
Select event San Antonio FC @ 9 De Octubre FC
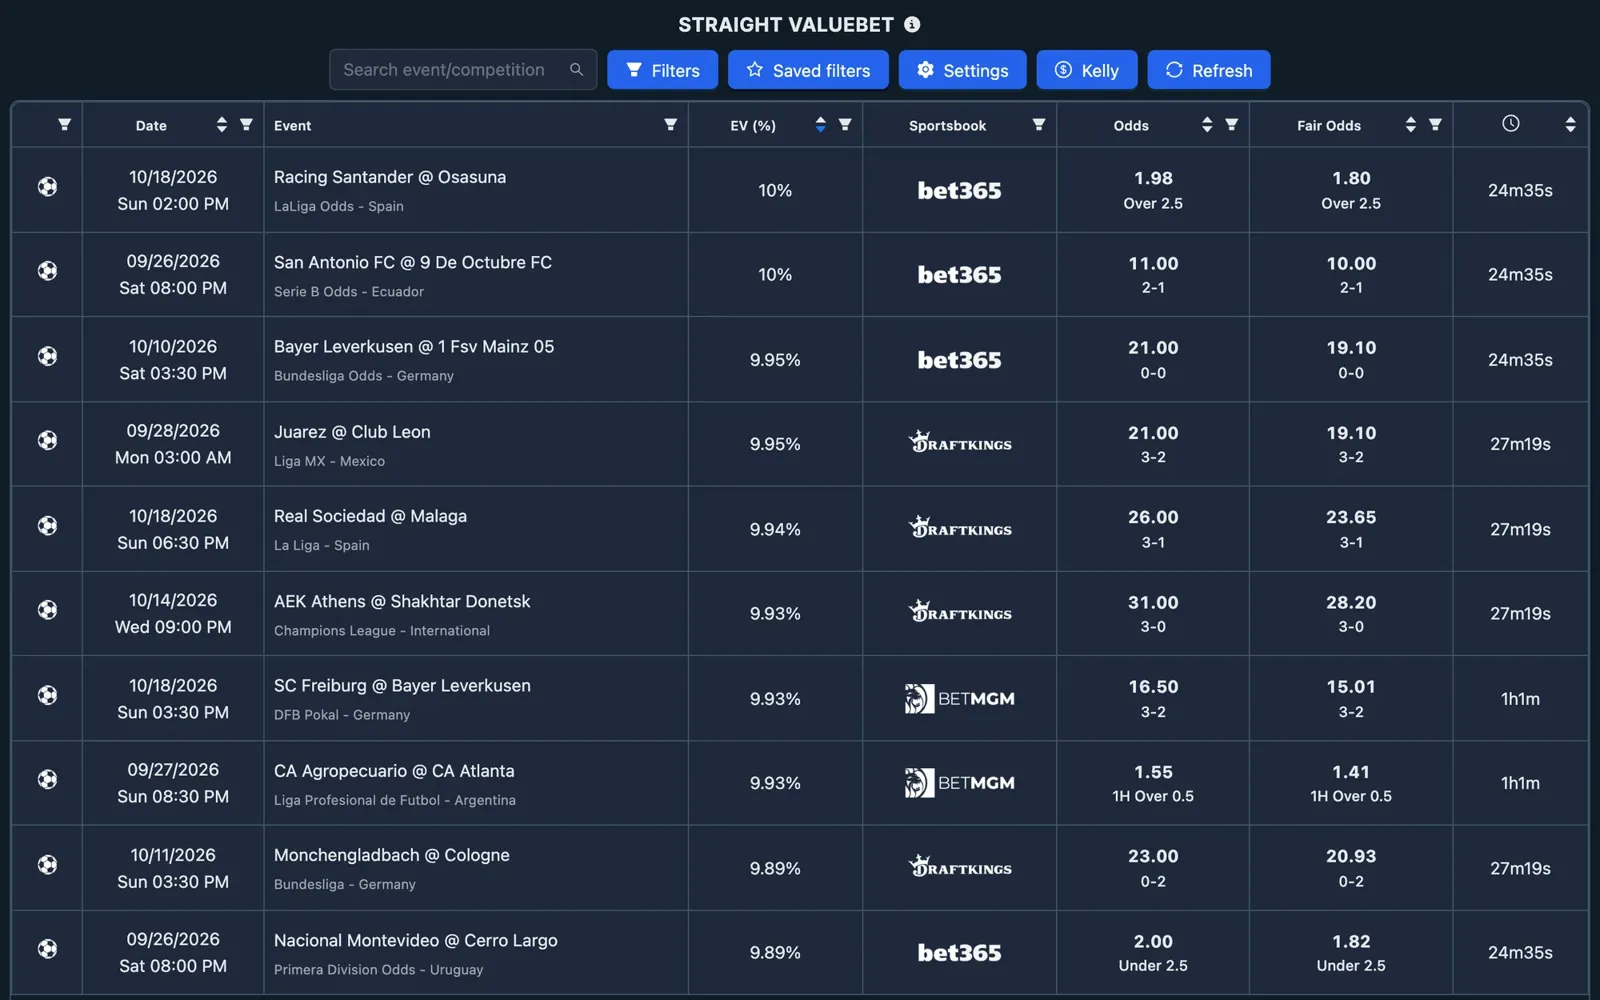coord(413,262)
